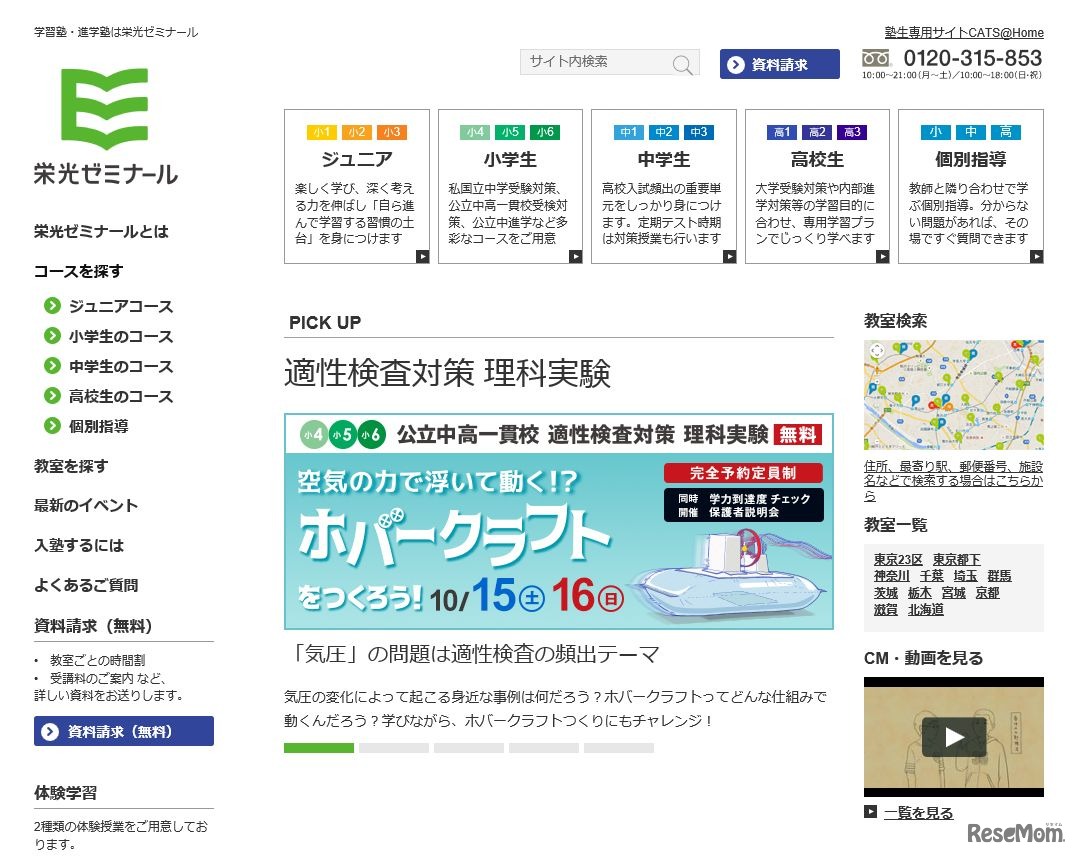
Task: Open 小学生のコース link in sidebar
Action: (121, 336)
